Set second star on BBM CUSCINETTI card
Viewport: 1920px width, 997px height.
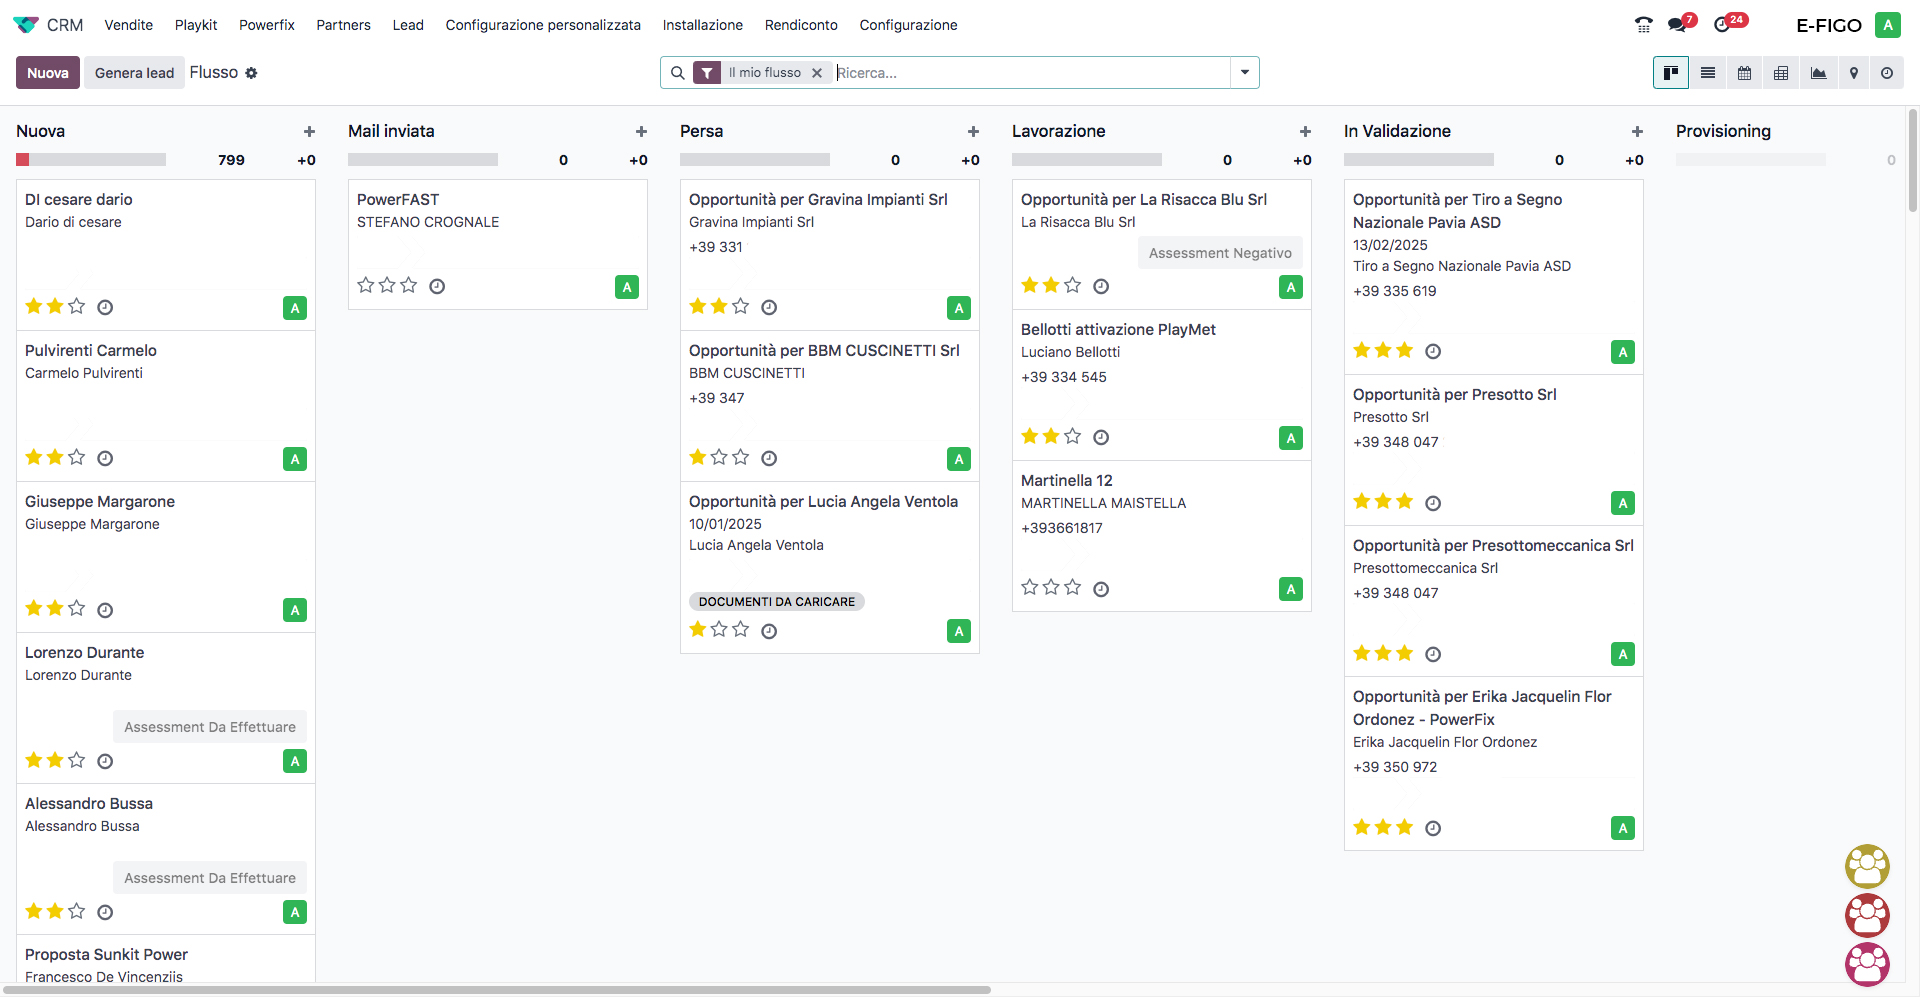719,457
